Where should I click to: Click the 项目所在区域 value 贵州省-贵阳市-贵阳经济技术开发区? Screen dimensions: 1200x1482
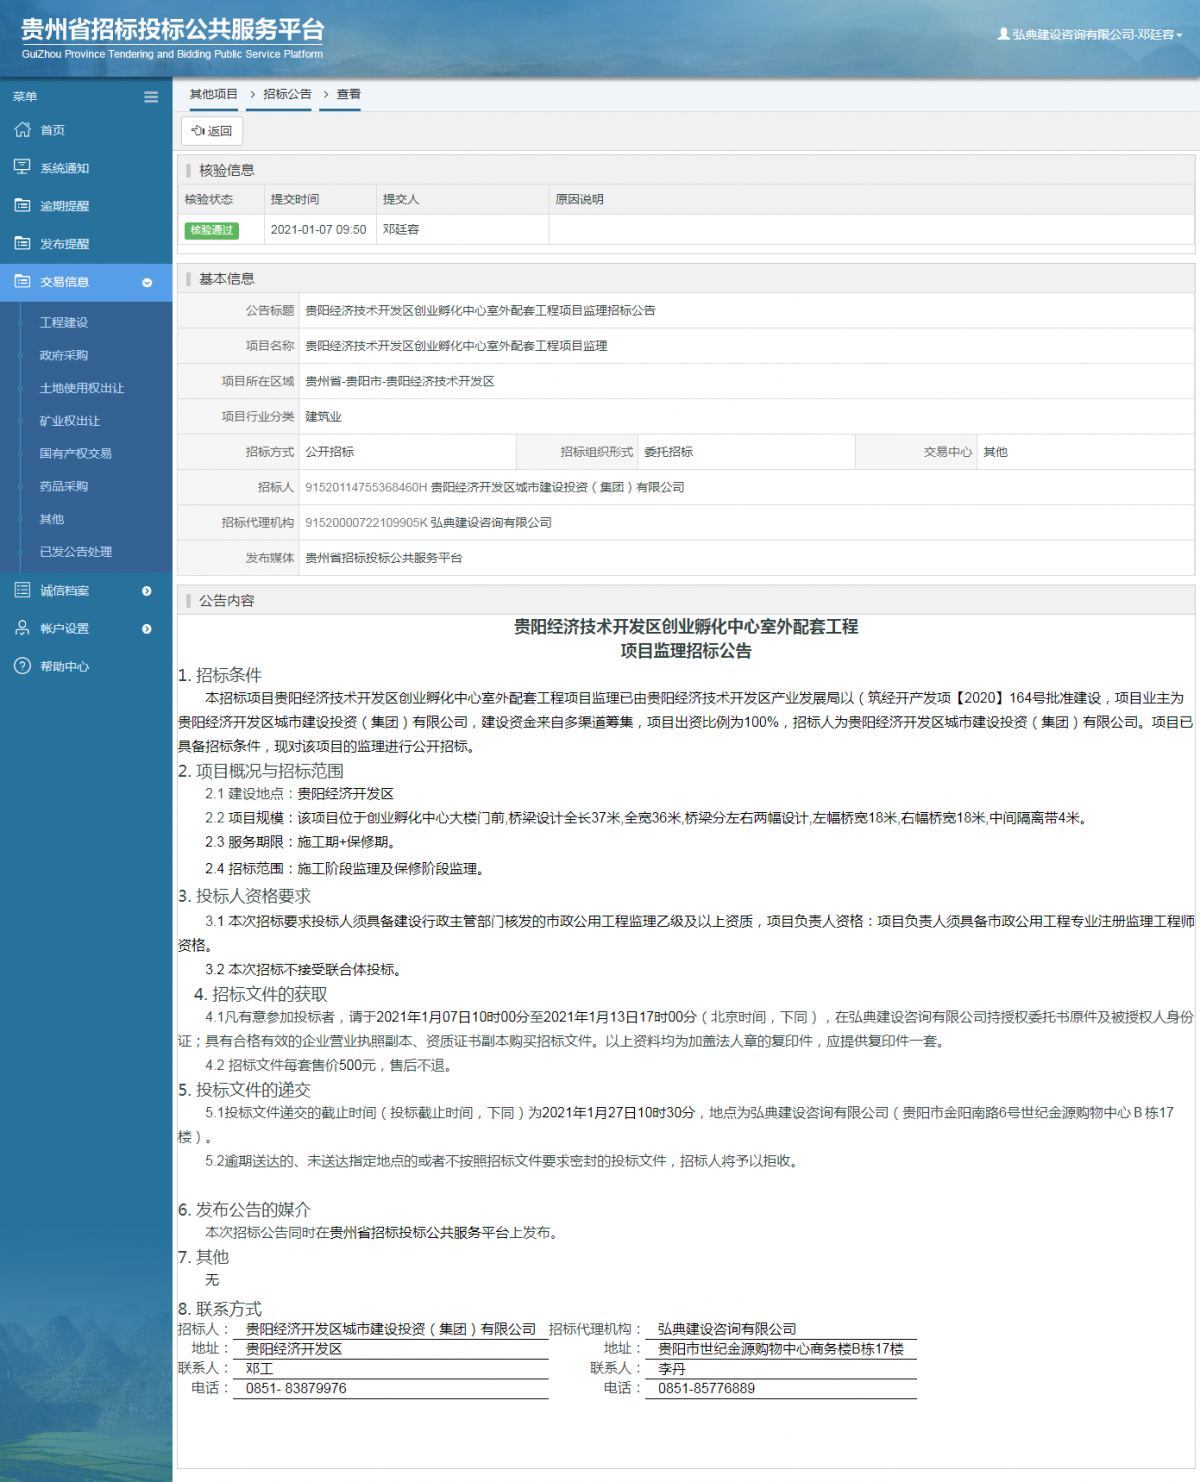click(x=400, y=382)
